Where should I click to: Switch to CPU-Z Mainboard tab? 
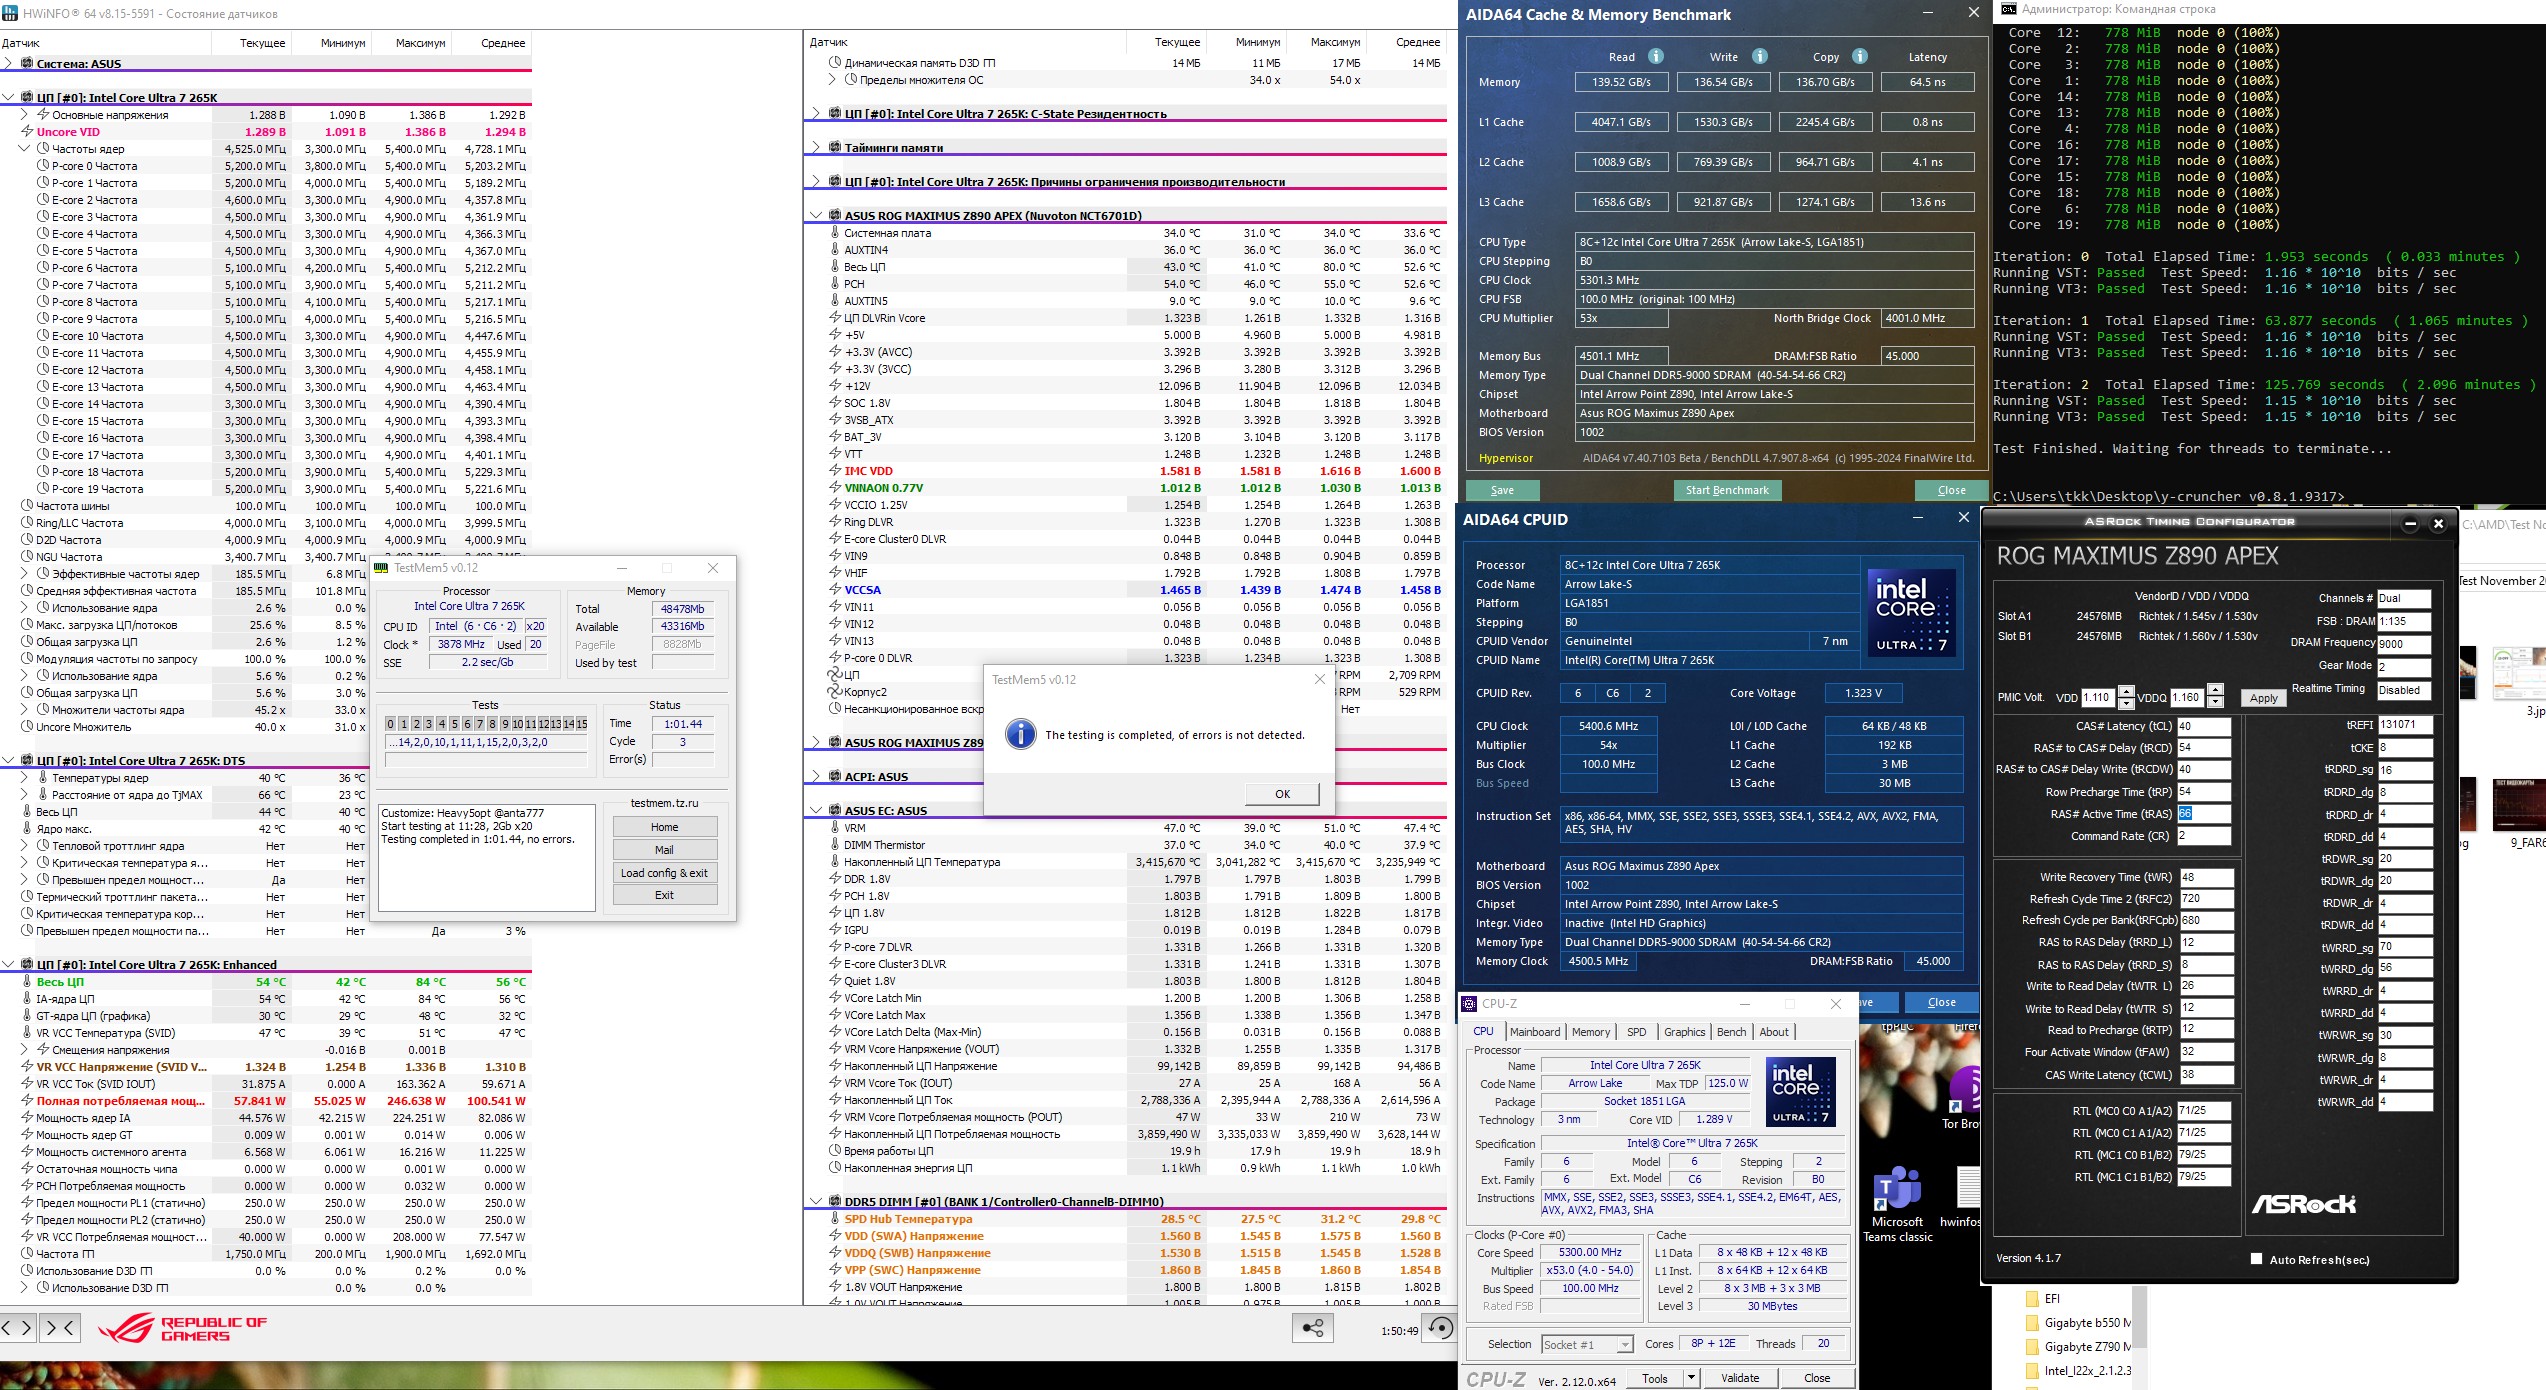1534,1032
